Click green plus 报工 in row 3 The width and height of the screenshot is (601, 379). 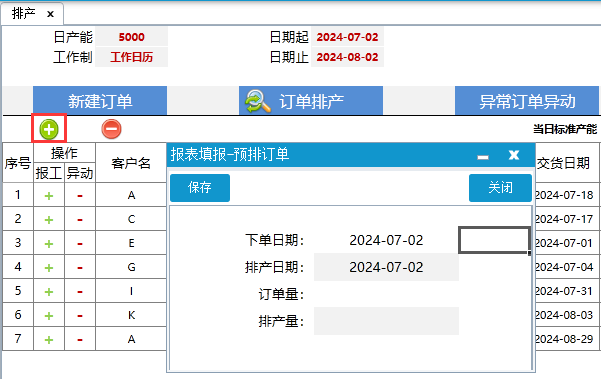[x=49, y=244]
